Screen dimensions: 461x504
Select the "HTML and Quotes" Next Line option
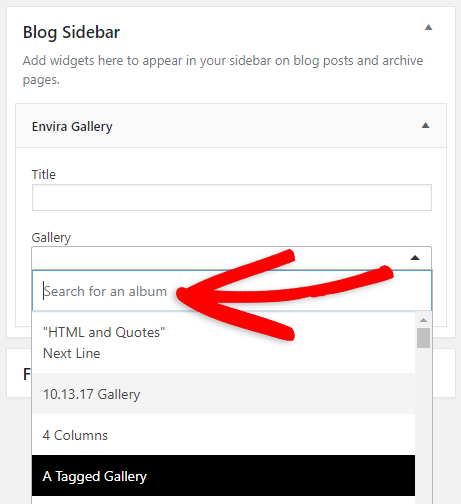[224, 343]
